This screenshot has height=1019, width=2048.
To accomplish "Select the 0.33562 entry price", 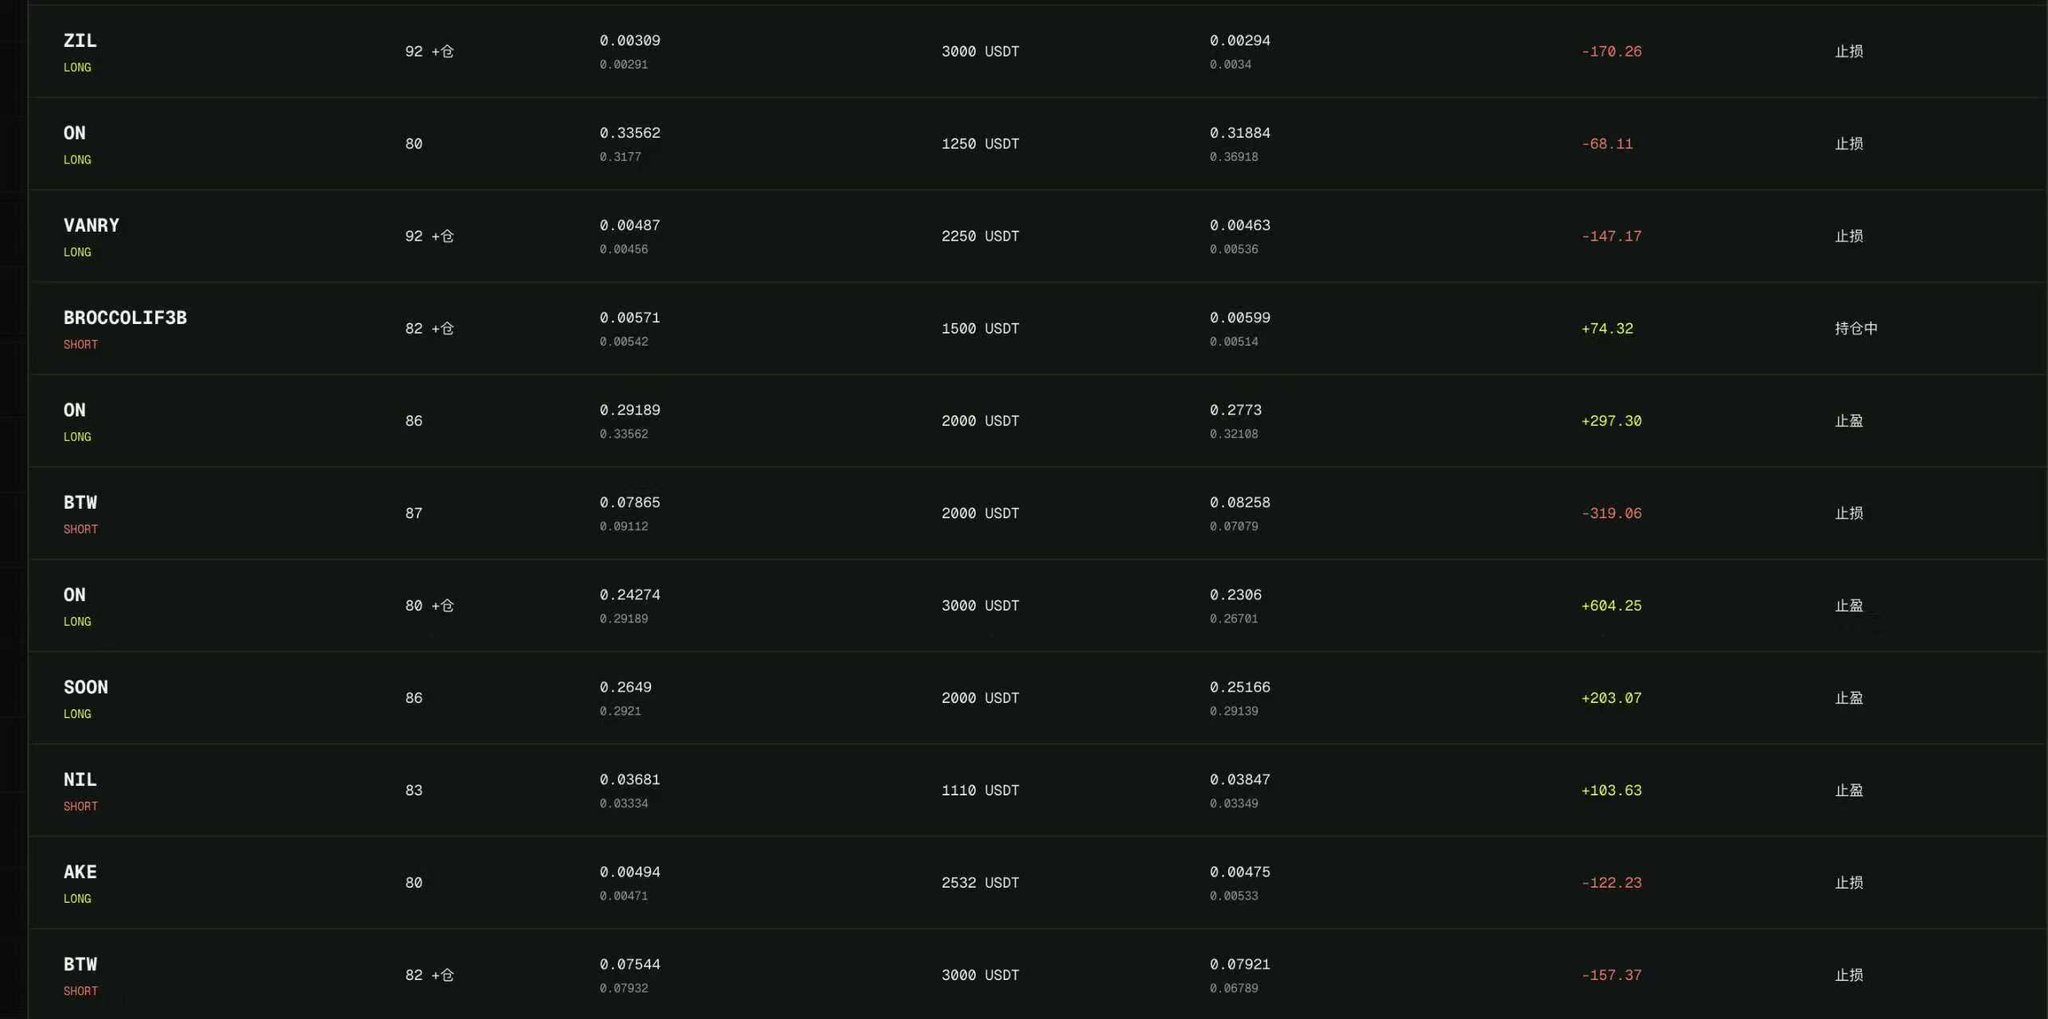I will (630, 133).
